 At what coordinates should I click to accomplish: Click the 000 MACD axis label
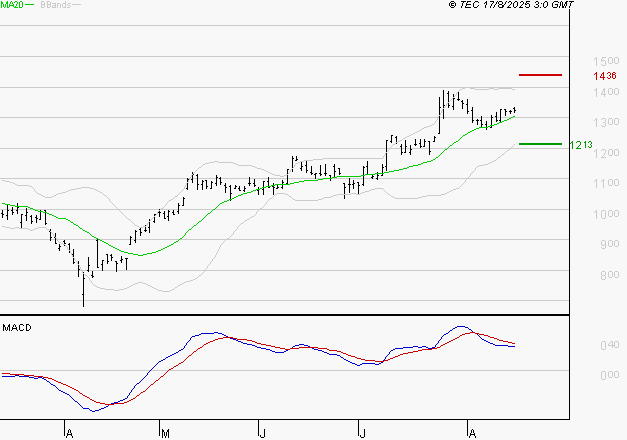click(610, 375)
